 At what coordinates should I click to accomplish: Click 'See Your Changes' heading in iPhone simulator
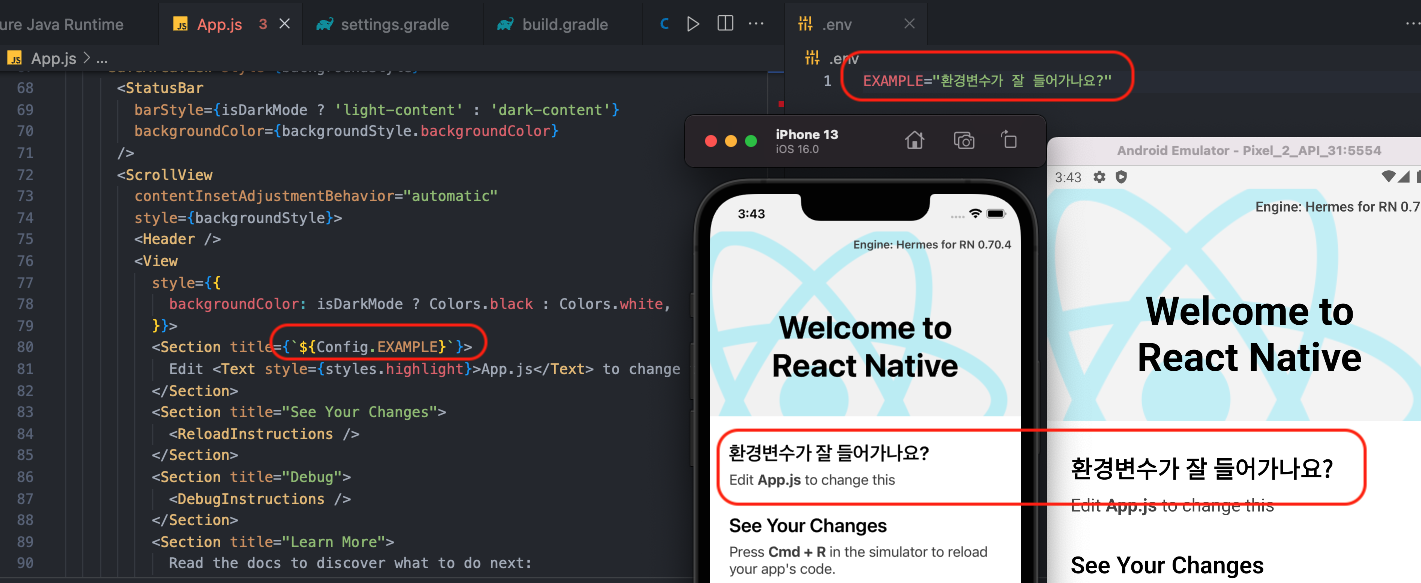click(808, 526)
